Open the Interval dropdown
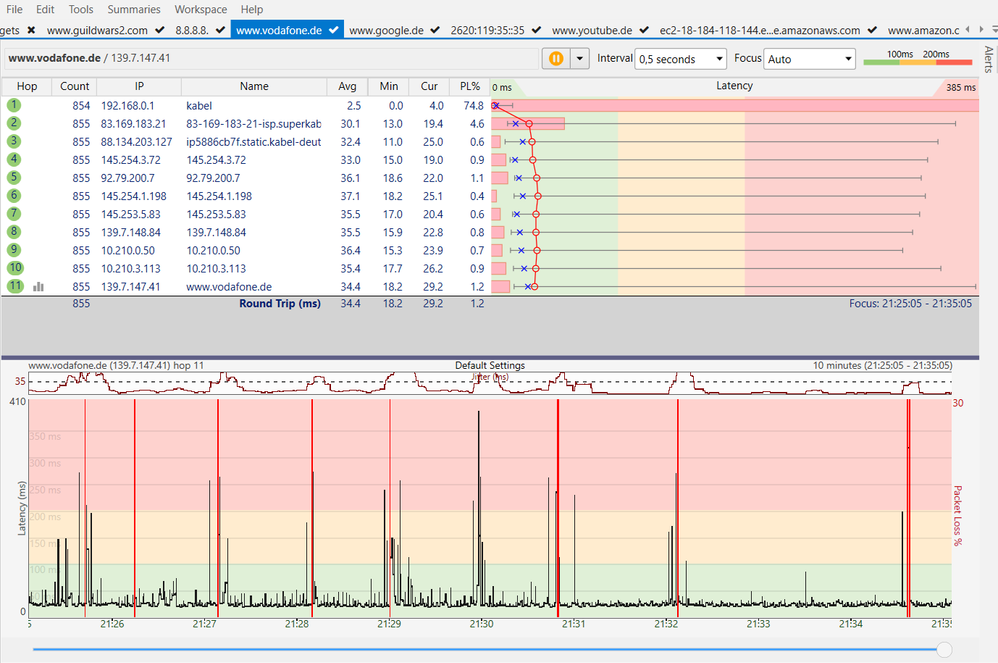This screenshot has height=663, width=998. pyautogui.click(x=681, y=59)
